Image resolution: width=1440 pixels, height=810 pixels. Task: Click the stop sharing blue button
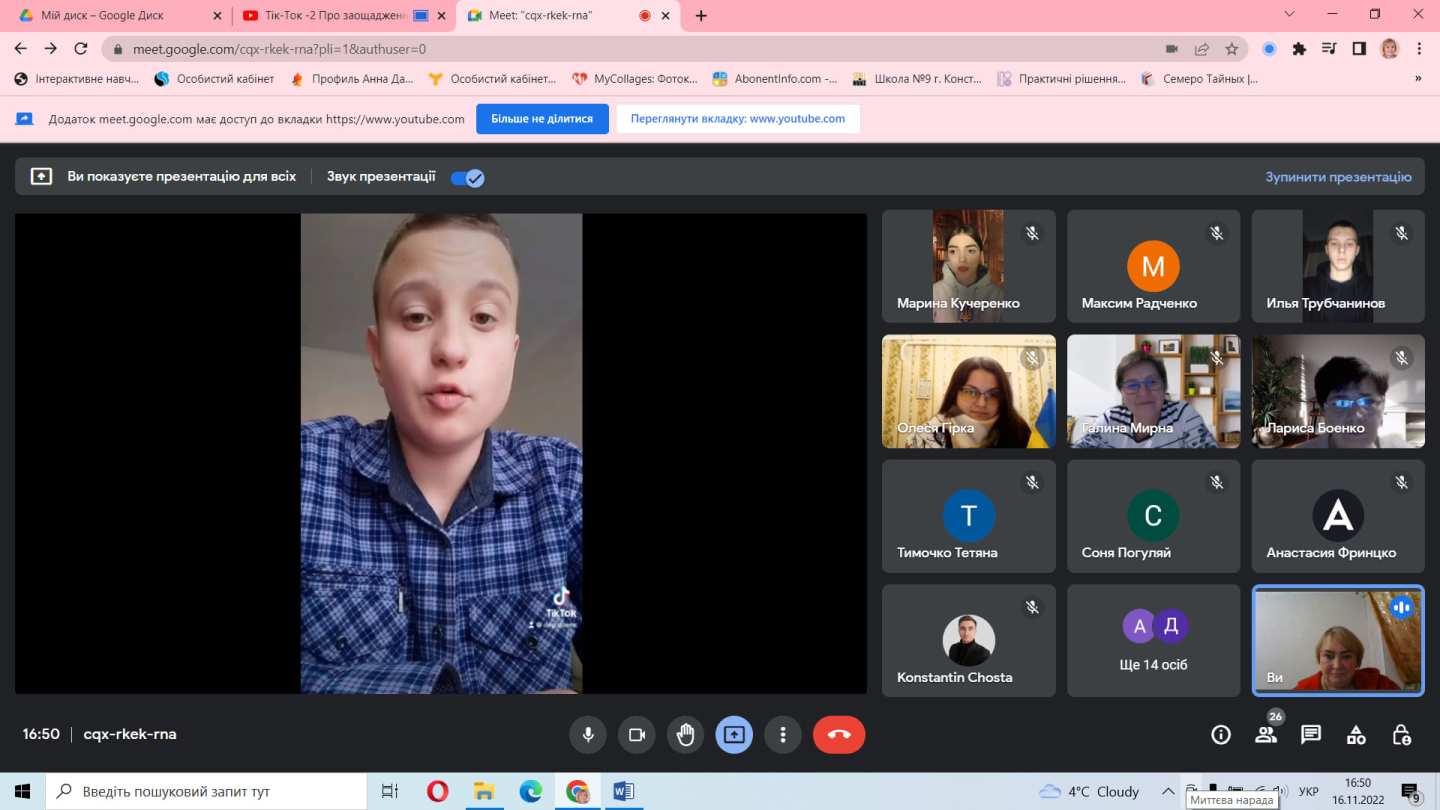click(542, 119)
